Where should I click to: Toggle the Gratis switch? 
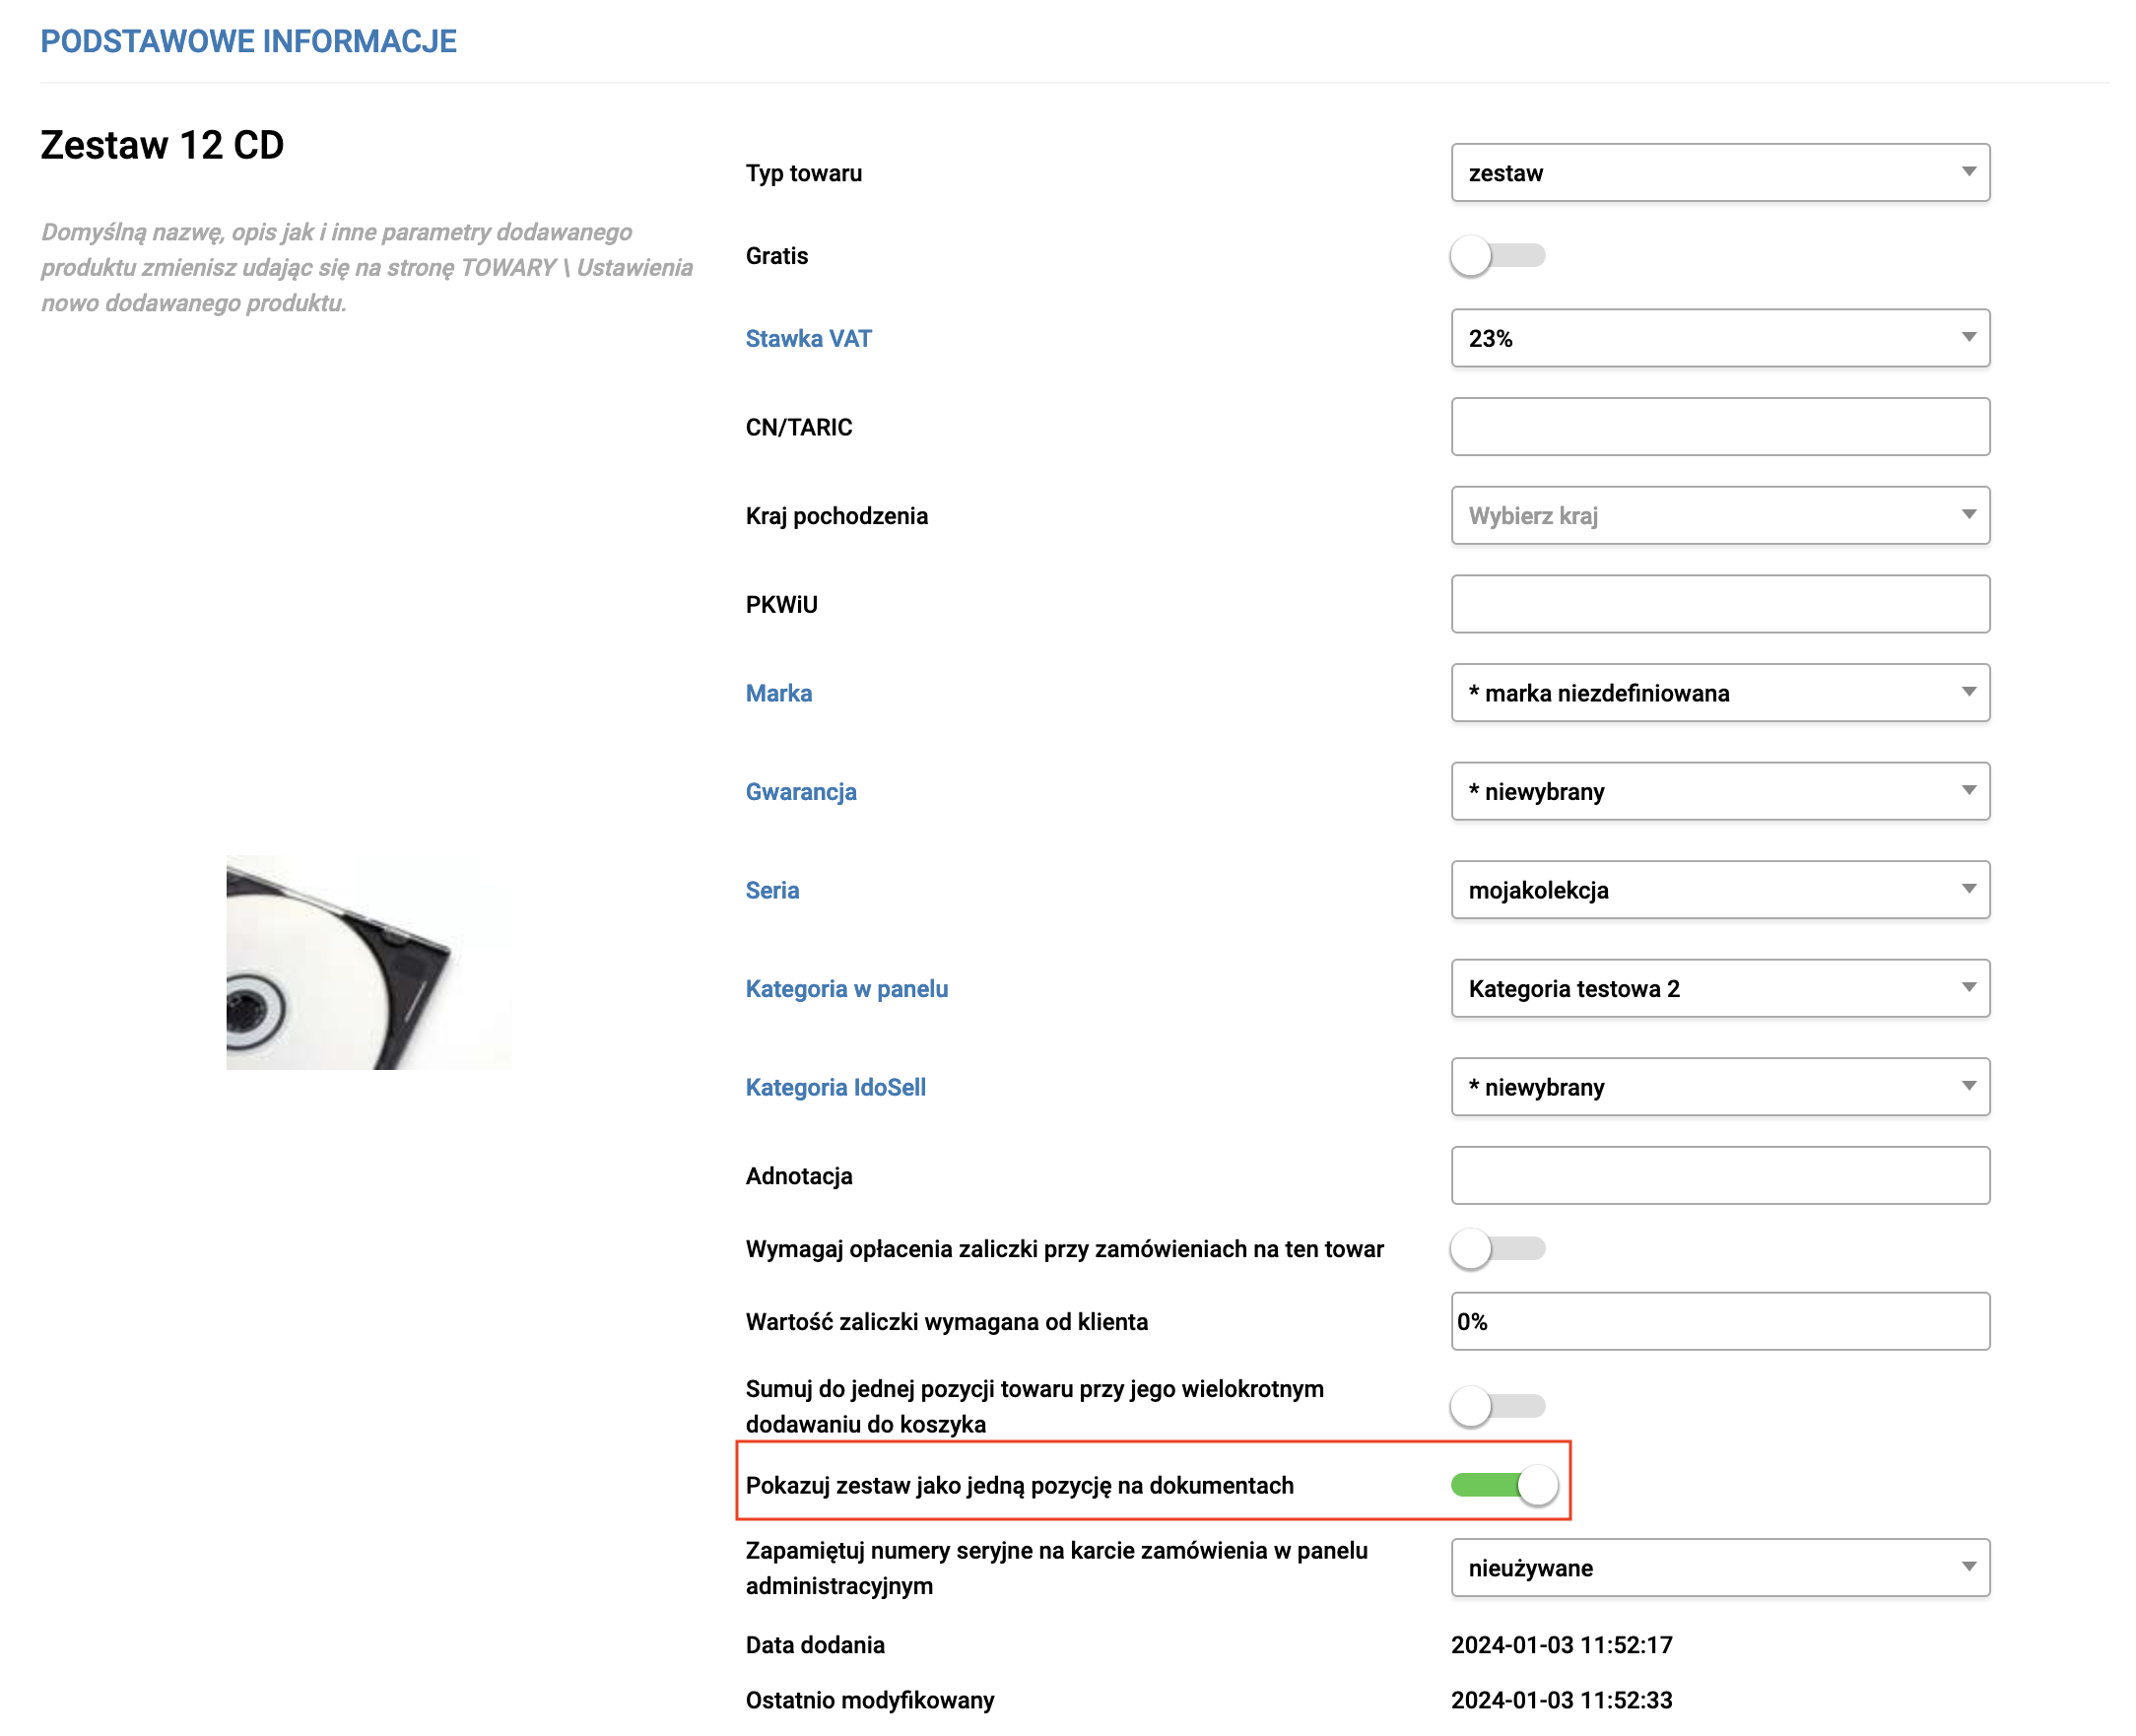(x=1497, y=256)
